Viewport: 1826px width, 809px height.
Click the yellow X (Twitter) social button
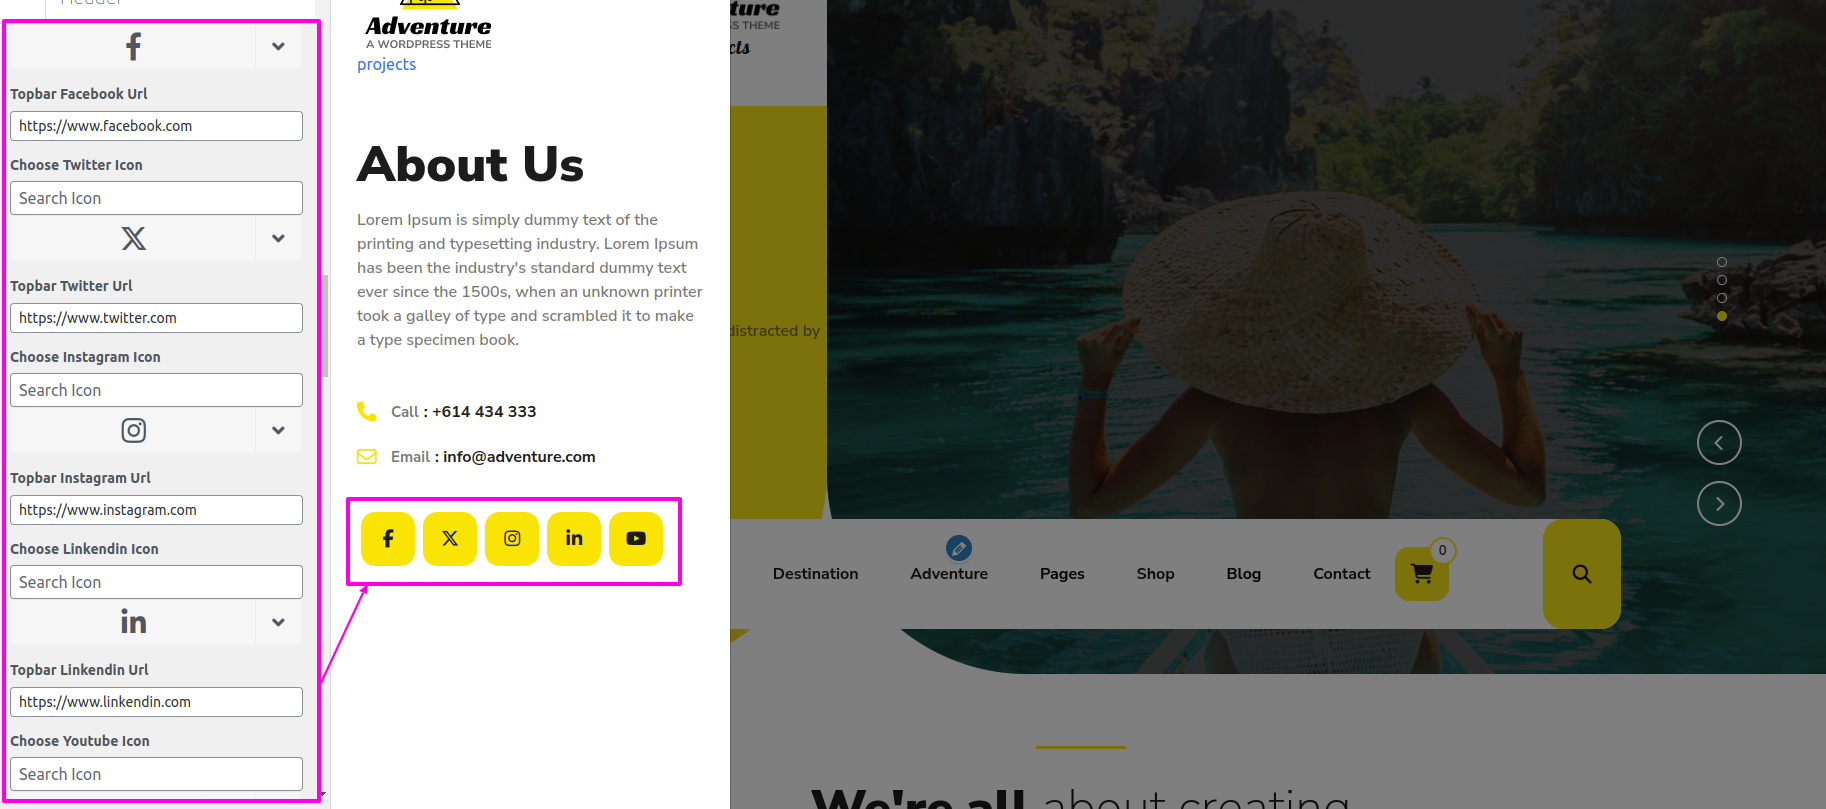tap(450, 539)
